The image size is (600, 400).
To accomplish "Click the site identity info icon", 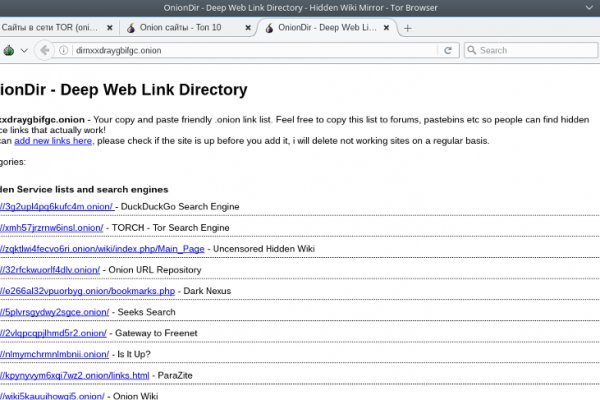I will click(65, 50).
